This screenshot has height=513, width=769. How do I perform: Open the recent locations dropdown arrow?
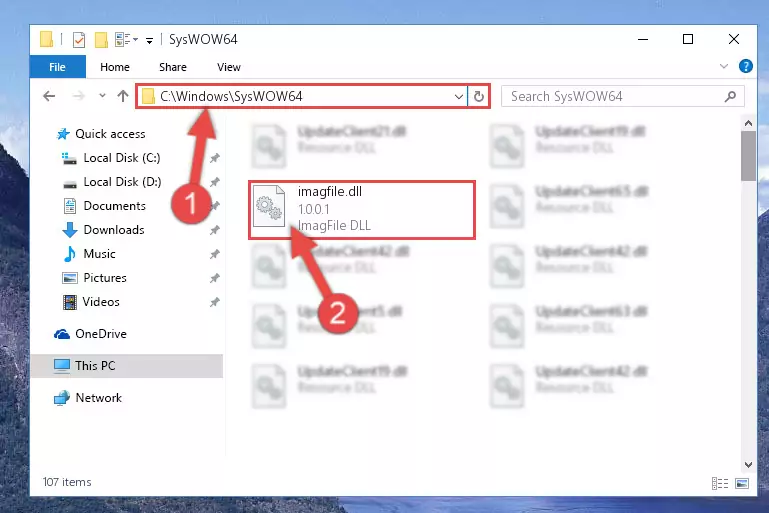pos(102,96)
